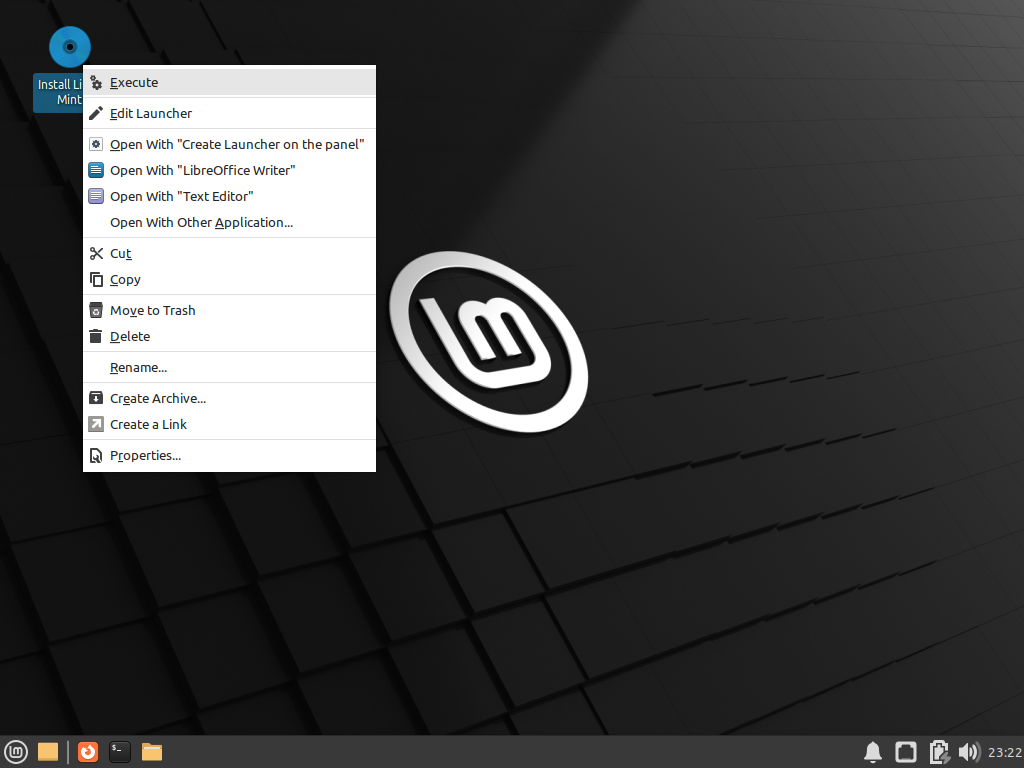The height and width of the screenshot is (768, 1024).
Task: Click the Move to Trash icon
Action: (96, 310)
